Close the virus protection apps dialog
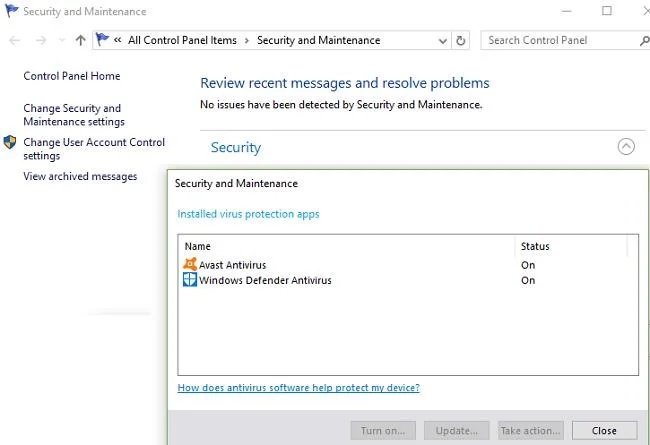 click(604, 430)
